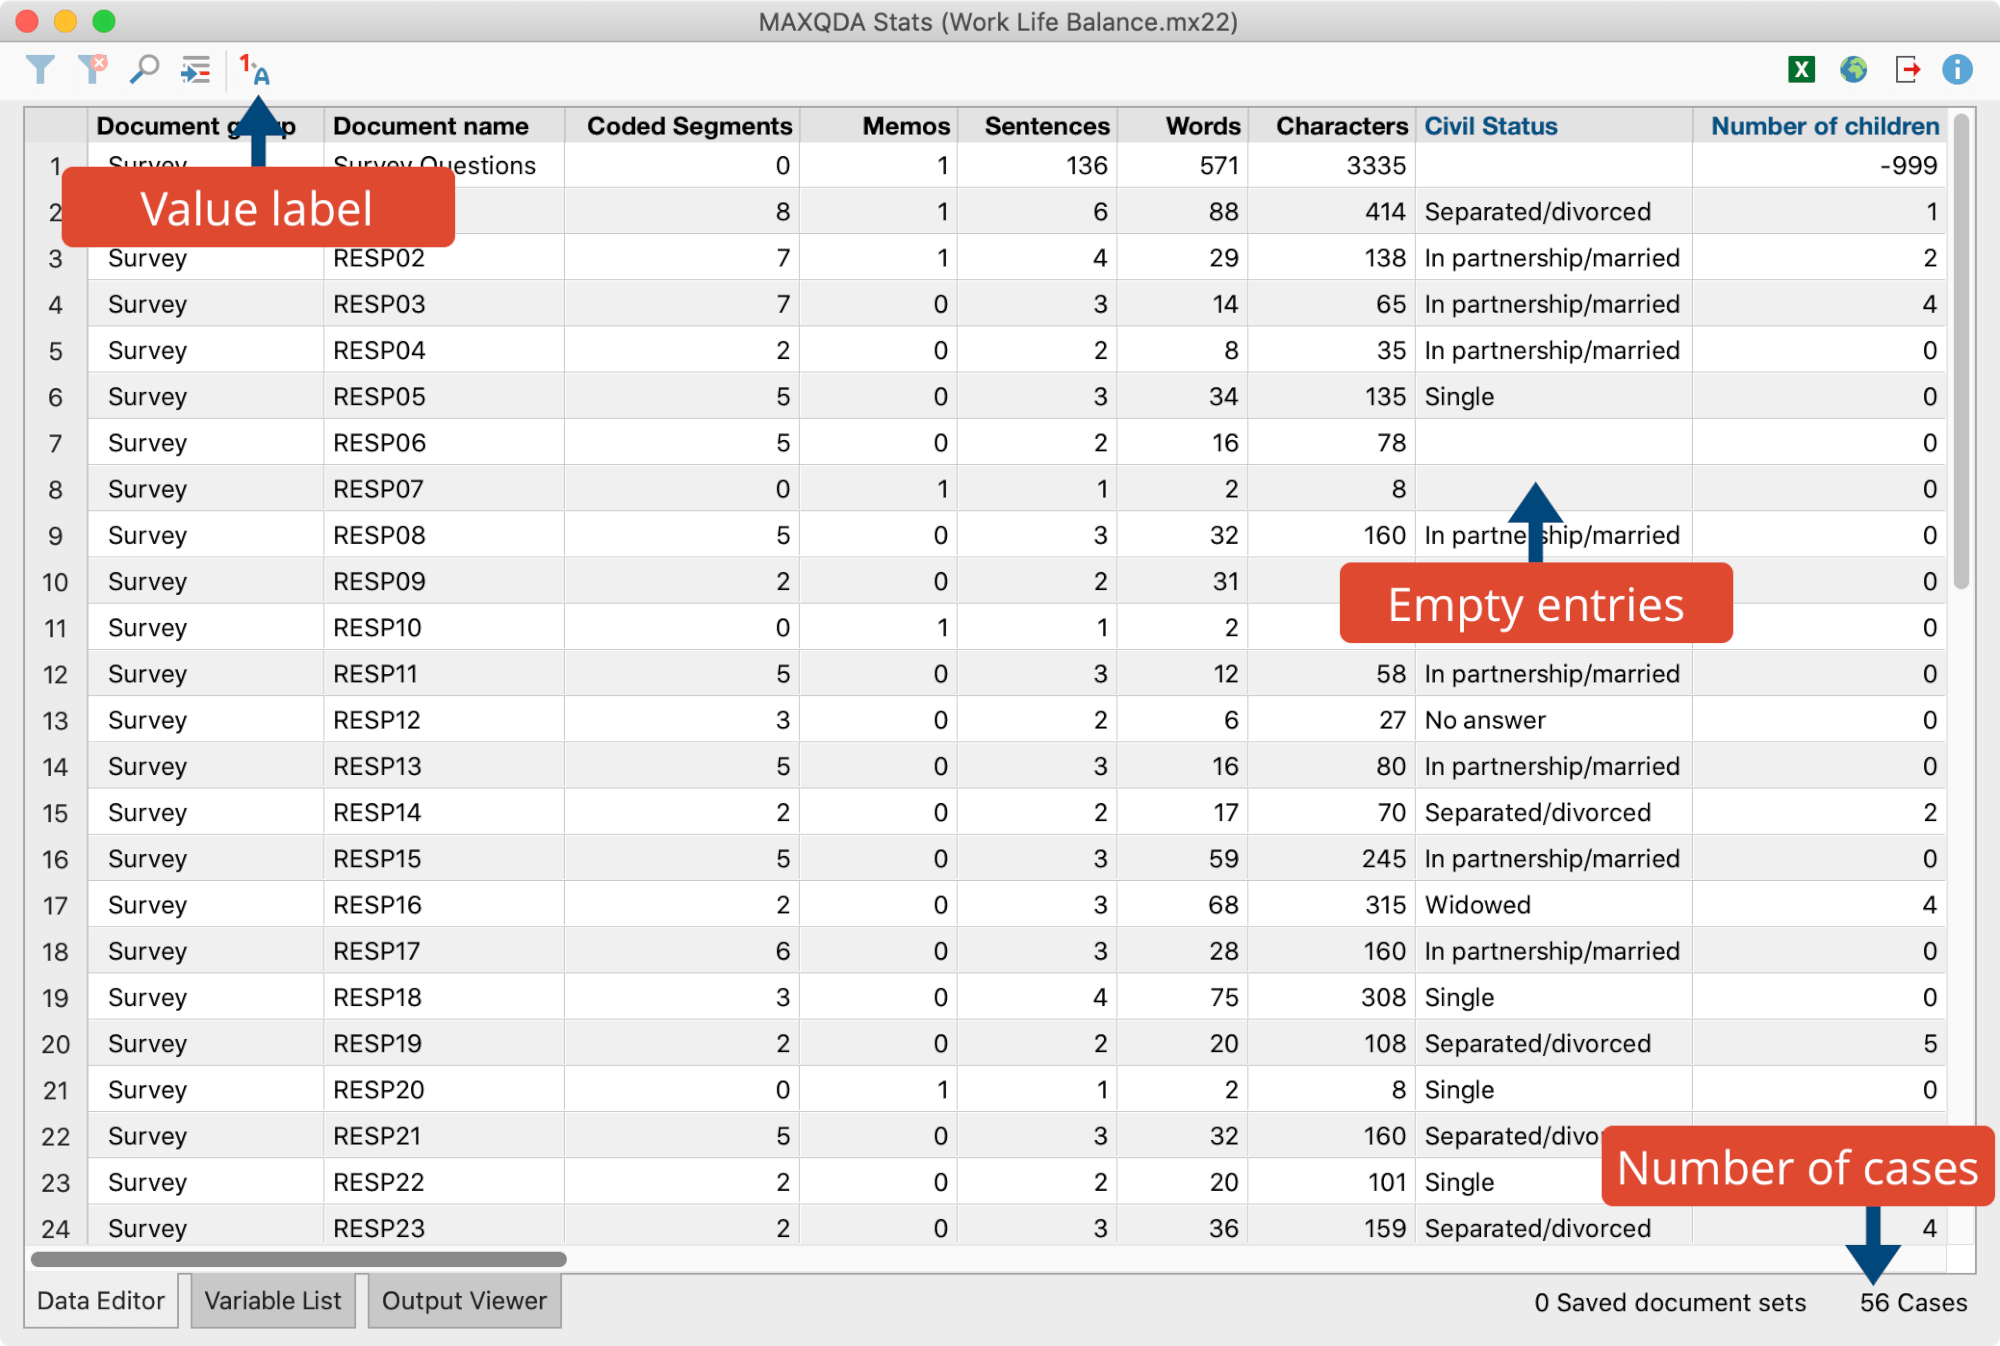Click the 56 Cases status text

pos(1913,1302)
